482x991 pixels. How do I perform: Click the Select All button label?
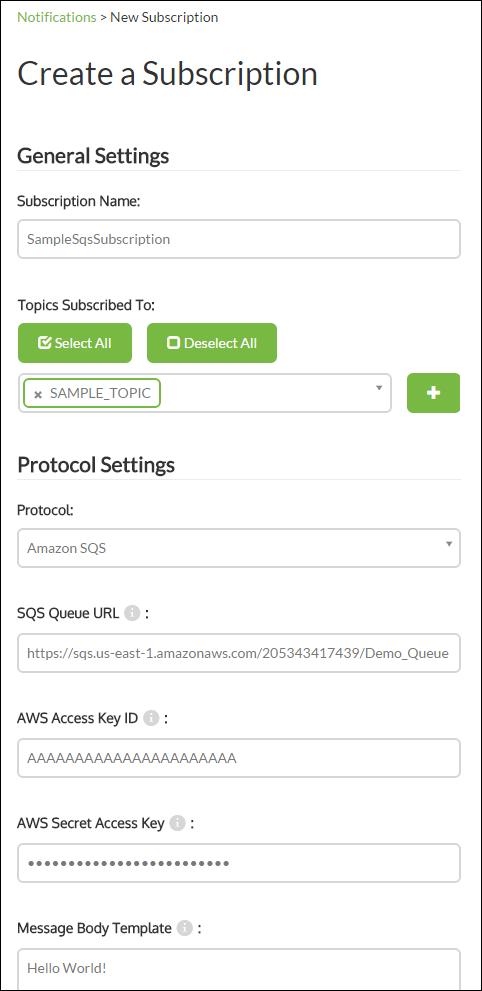[x=83, y=343]
